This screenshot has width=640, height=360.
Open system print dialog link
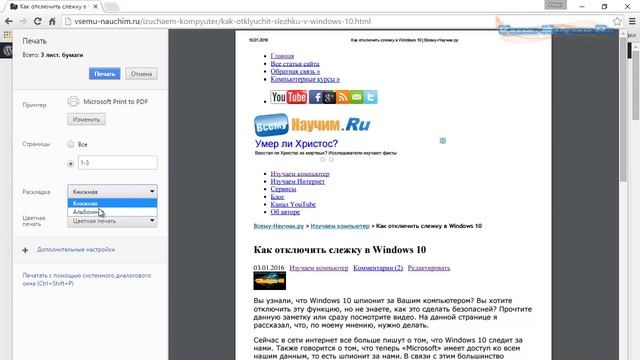87,279
